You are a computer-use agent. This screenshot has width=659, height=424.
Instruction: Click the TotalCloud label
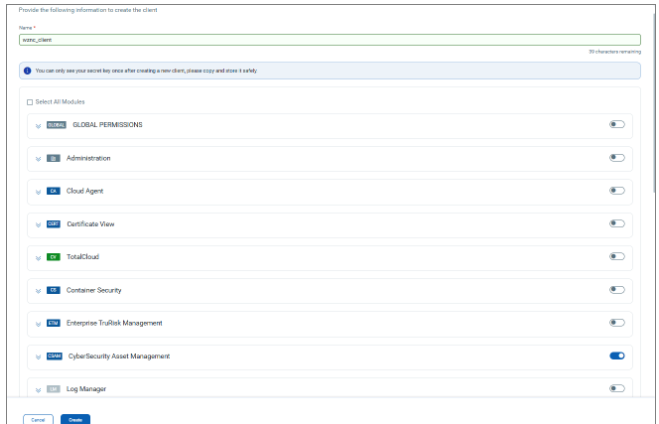83,257
